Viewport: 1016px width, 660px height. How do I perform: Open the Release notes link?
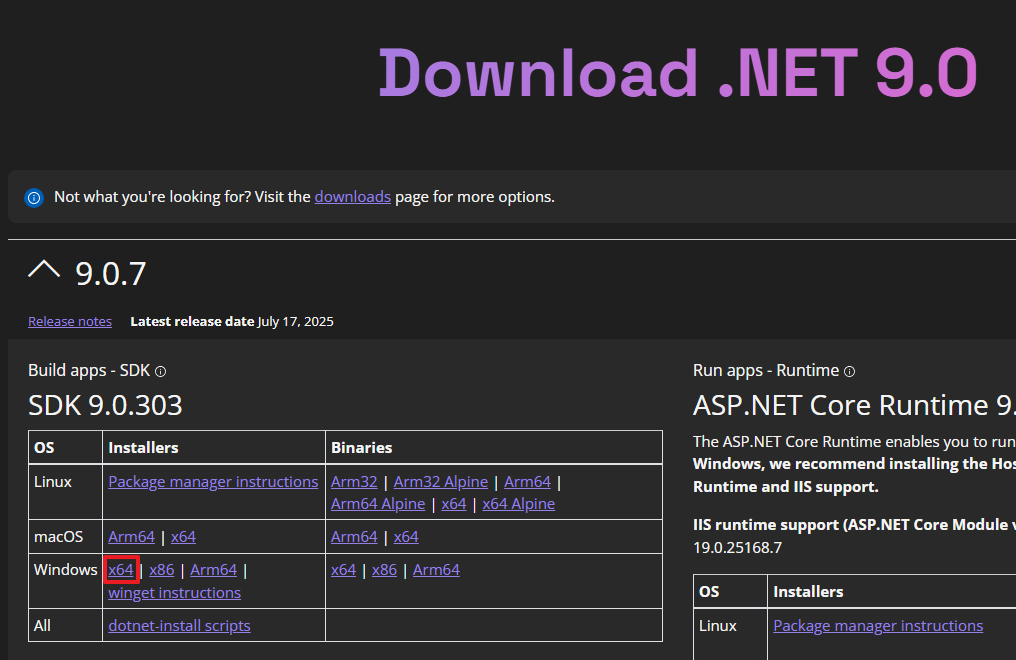point(70,321)
